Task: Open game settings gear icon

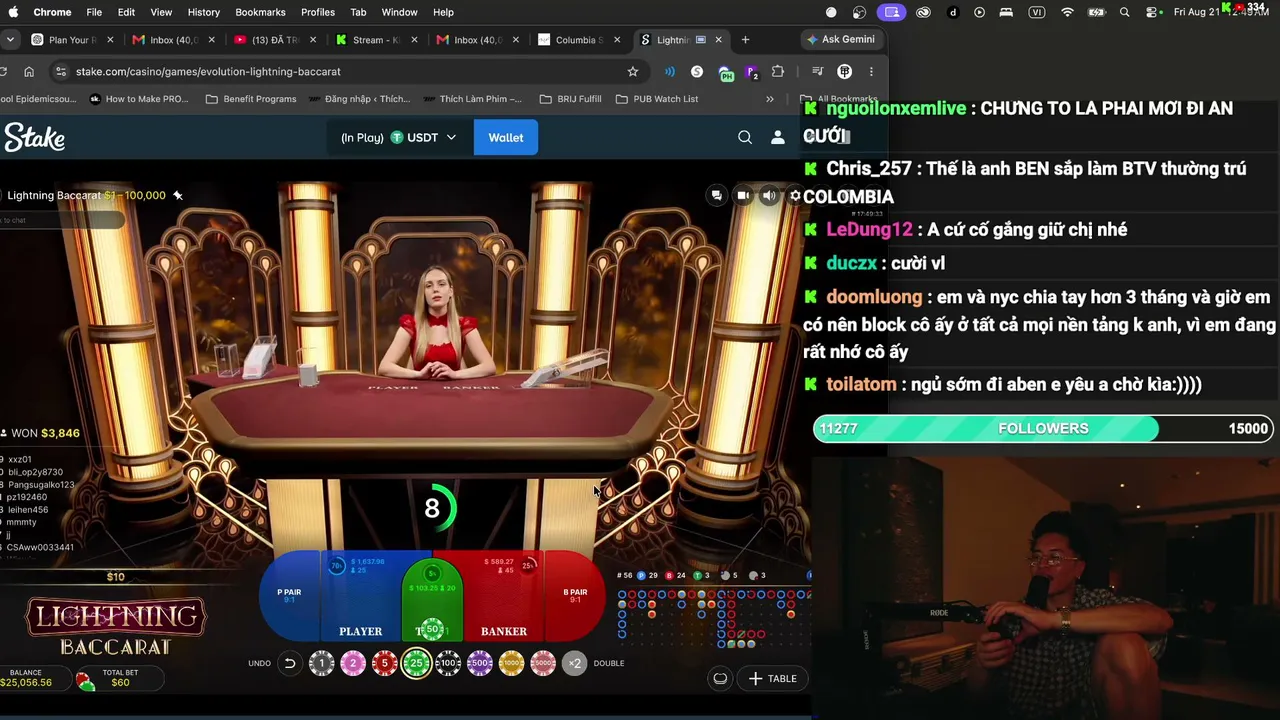Action: (x=795, y=195)
